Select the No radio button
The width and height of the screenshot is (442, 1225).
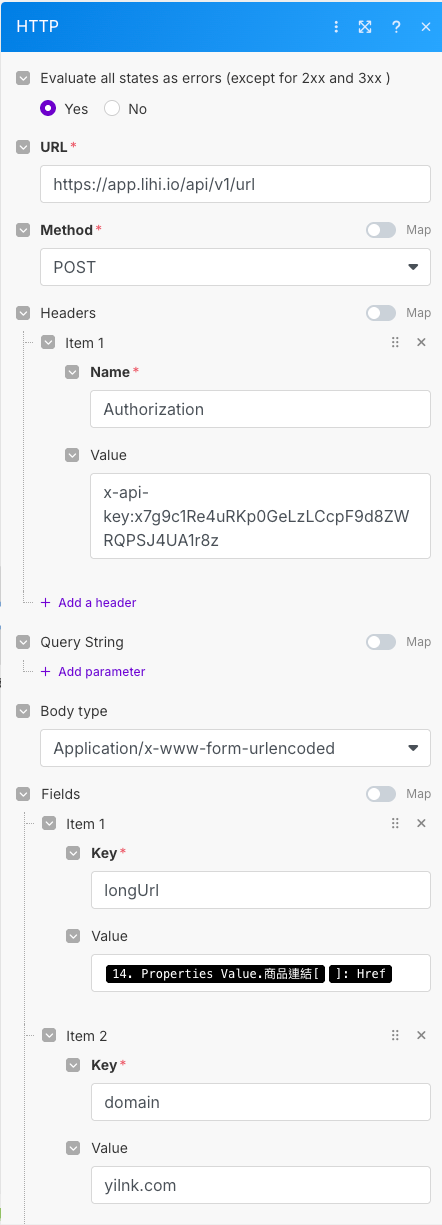point(112,108)
